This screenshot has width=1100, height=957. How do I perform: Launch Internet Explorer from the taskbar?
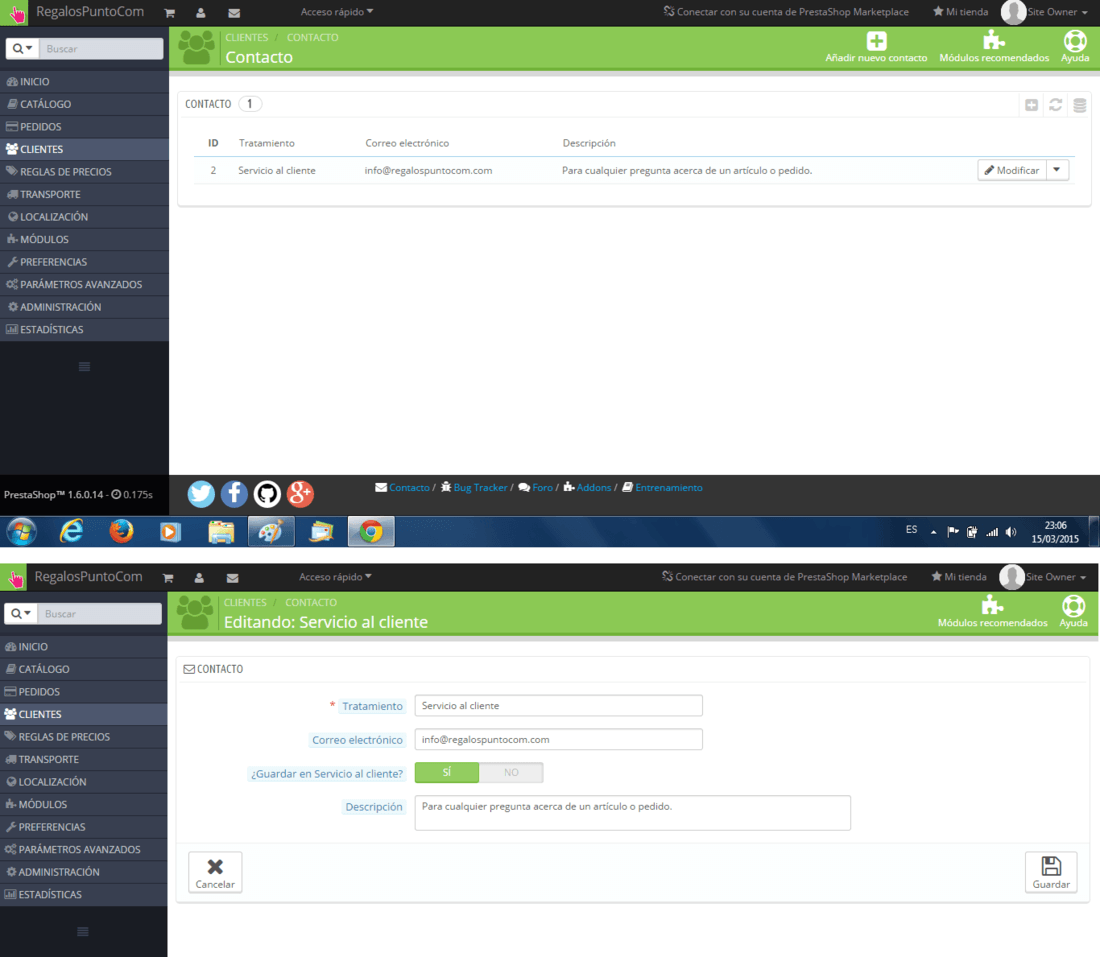[72, 532]
